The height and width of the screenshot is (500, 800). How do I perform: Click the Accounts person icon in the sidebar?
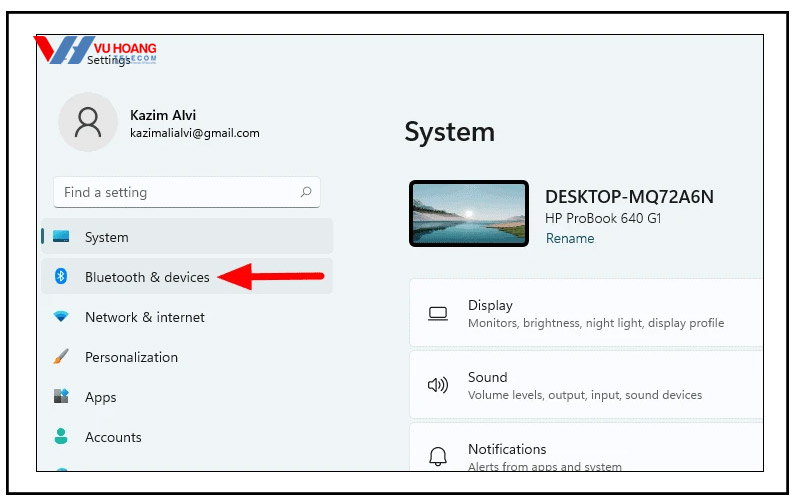pos(61,437)
